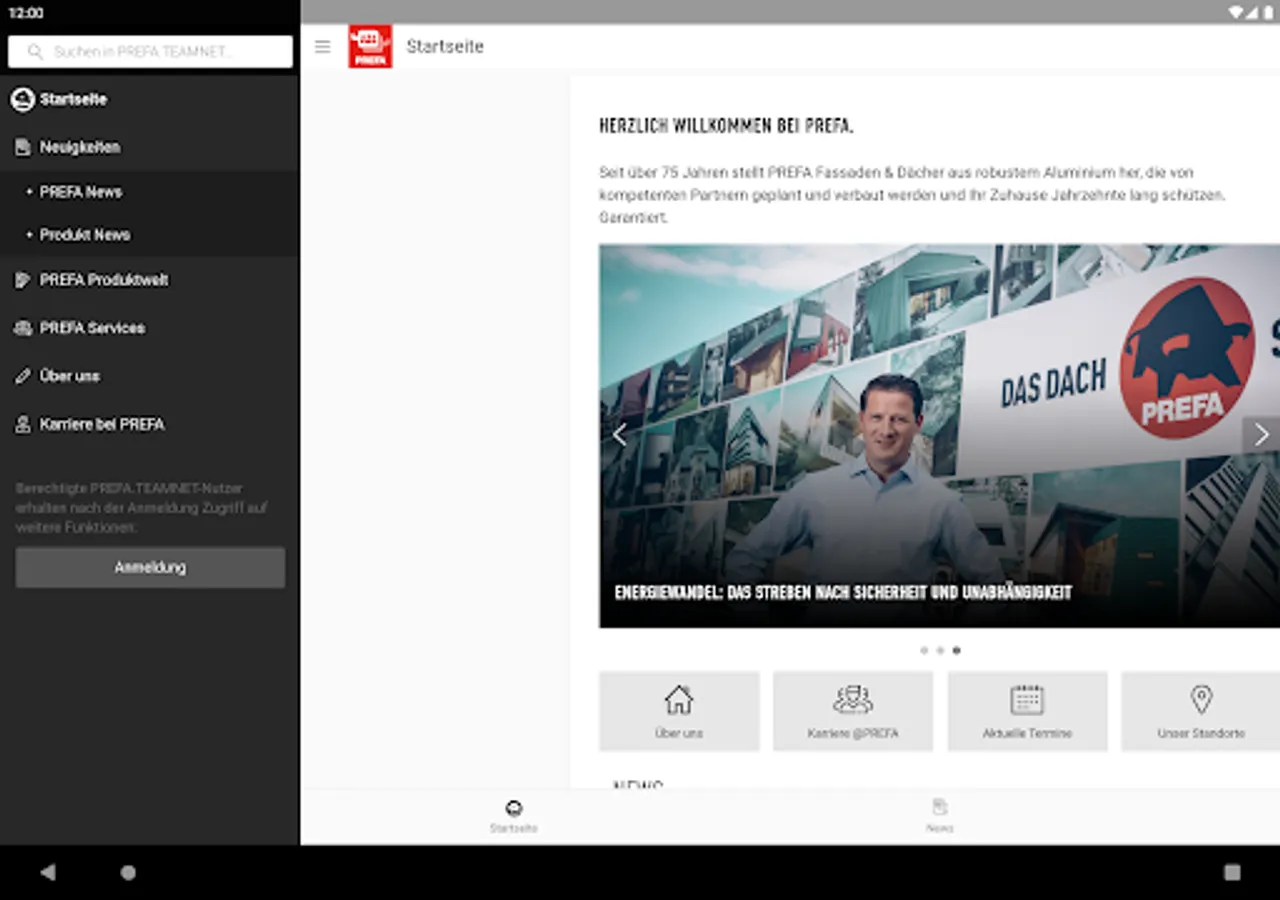Click the Startseite sidebar icon
Image resolution: width=1280 pixels, height=900 pixels.
[x=22, y=99]
